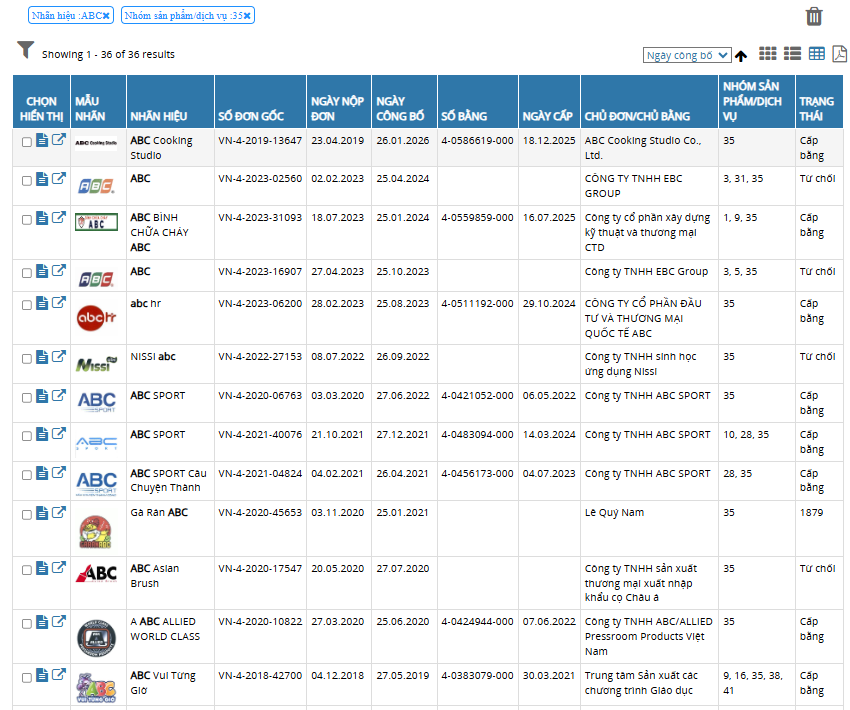Open document icon for VN-4-2020-06763
This screenshot has height=710, width=850.
tap(42, 396)
